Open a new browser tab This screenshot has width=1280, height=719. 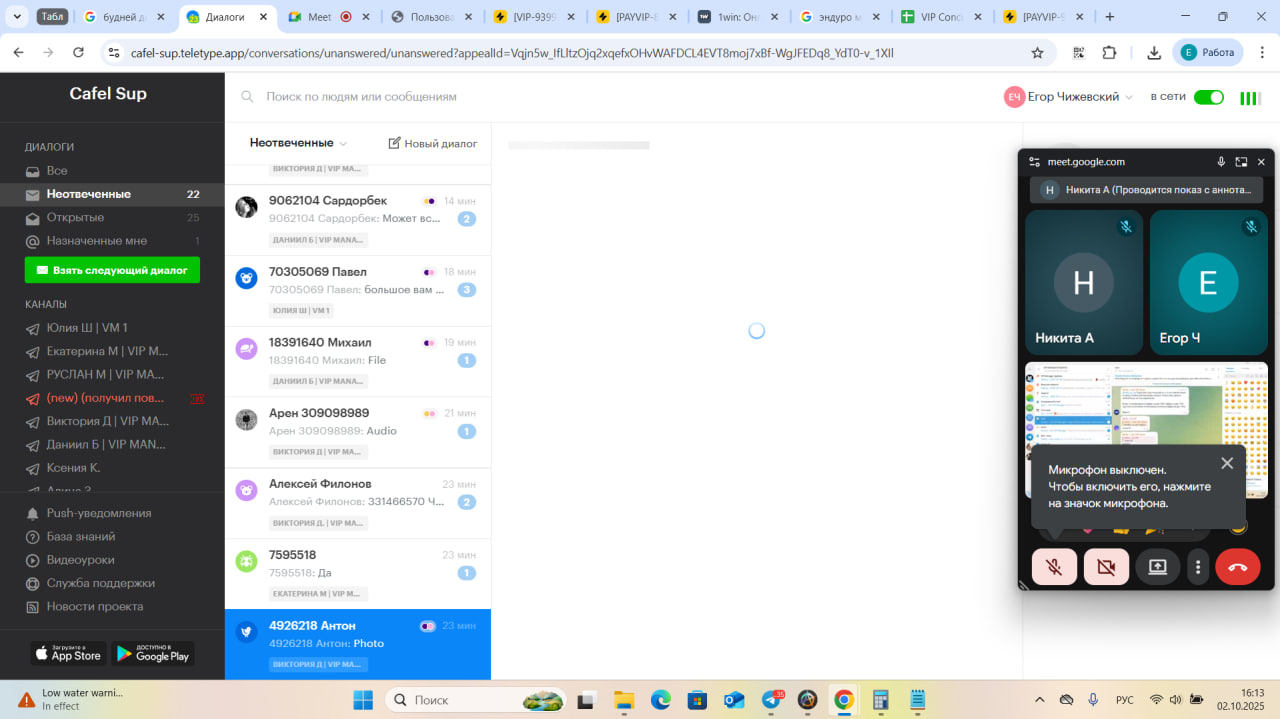(1110, 17)
